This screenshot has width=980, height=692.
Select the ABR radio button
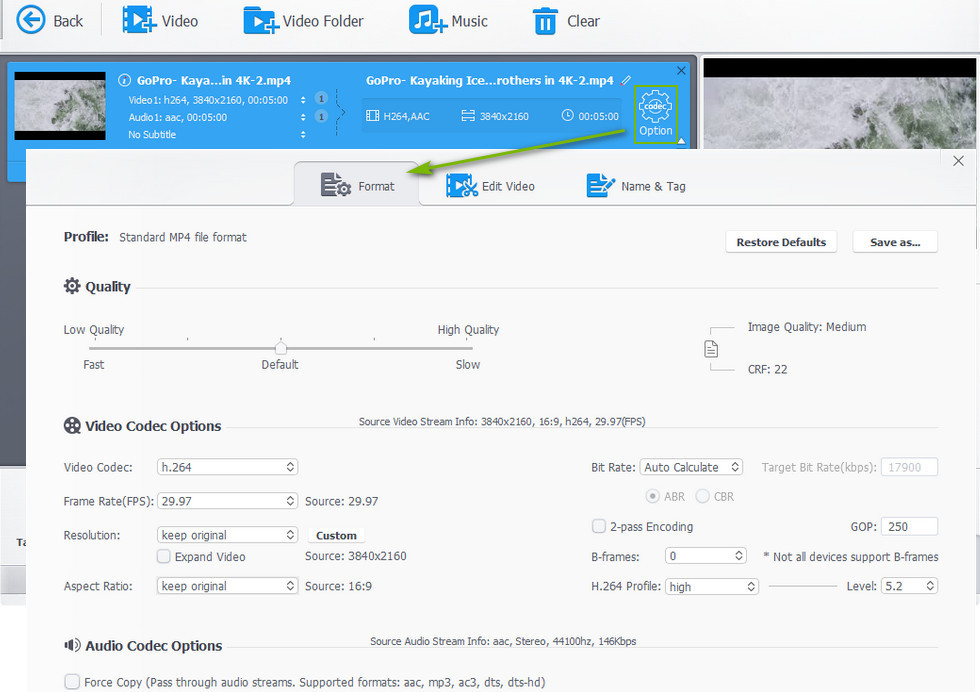click(652, 496)
